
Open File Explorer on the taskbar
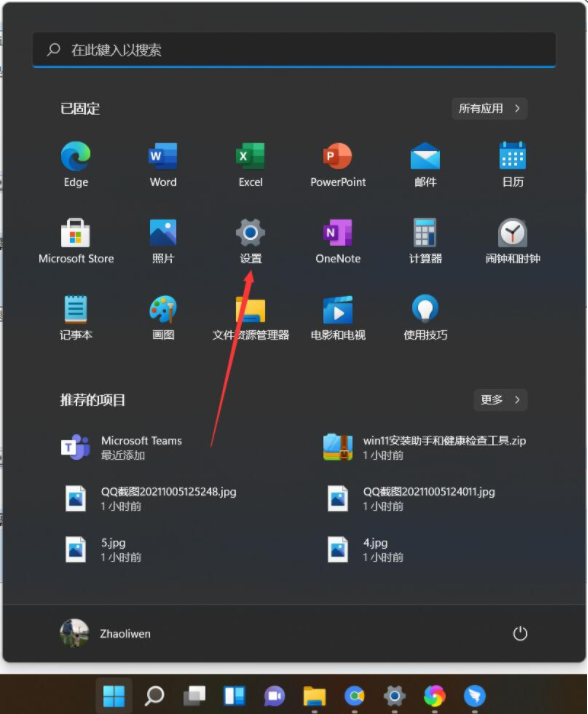[x=314, y=696]
